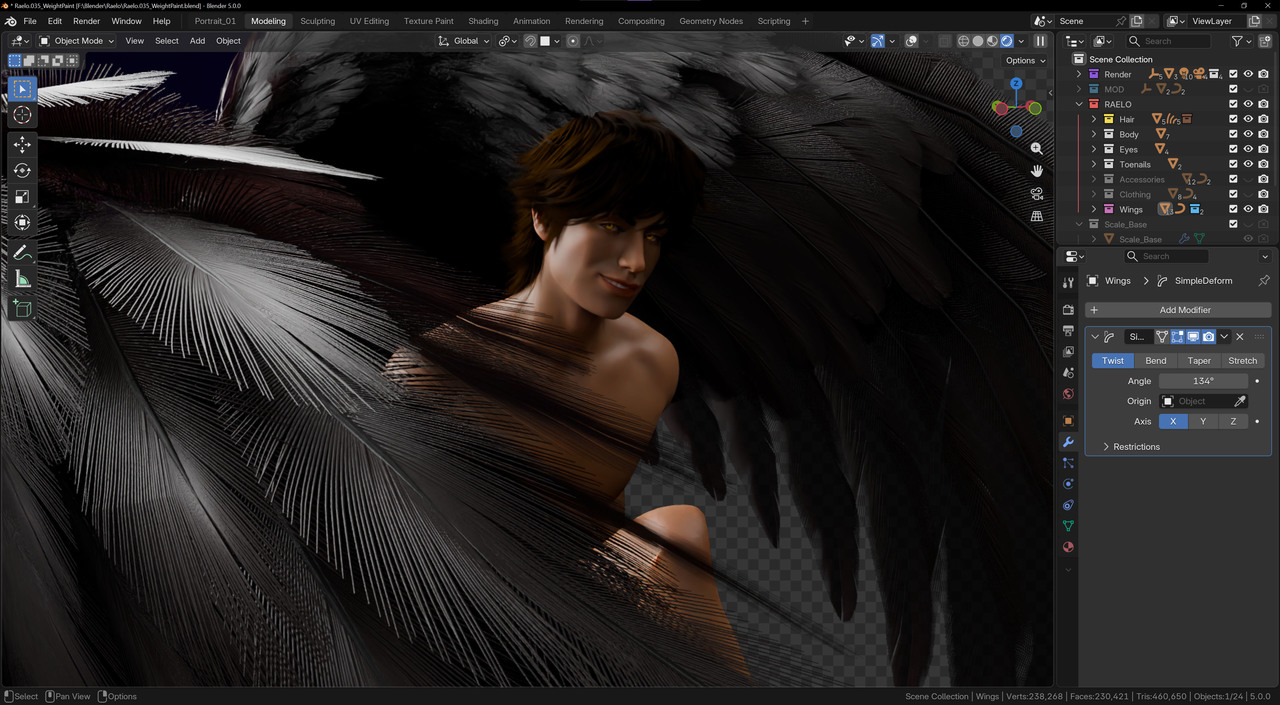Expand the Restrictions panel
The width and height of the screenshot is (1280, 705).
click(1136, 447)
